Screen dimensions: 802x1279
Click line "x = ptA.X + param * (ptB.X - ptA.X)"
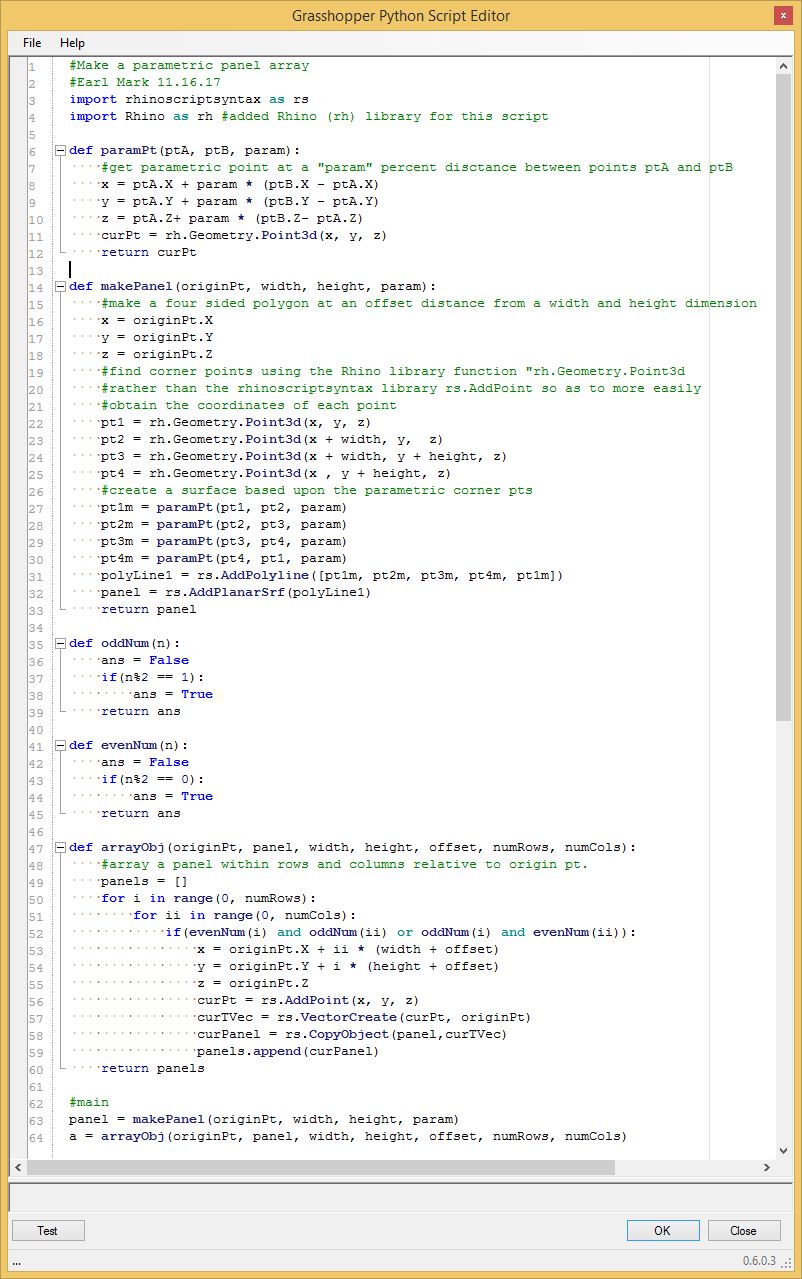(x=241, y=184)
